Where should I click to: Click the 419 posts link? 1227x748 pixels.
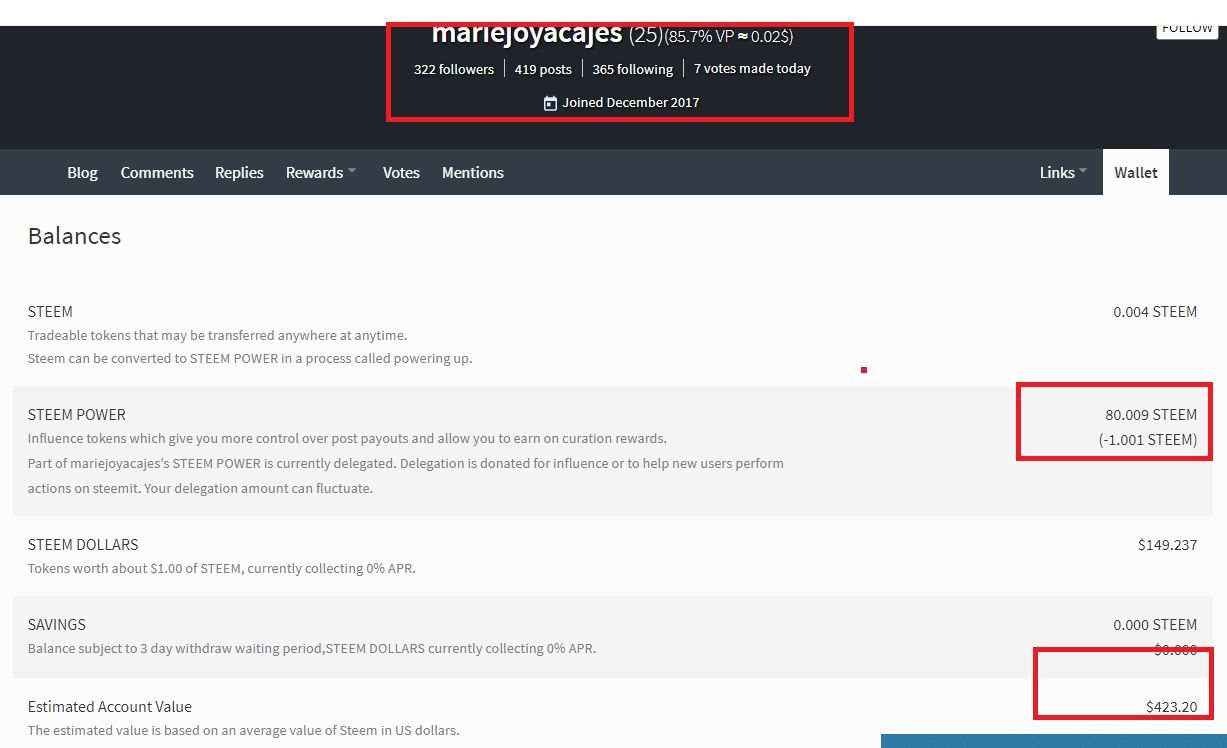pos(543,69)
